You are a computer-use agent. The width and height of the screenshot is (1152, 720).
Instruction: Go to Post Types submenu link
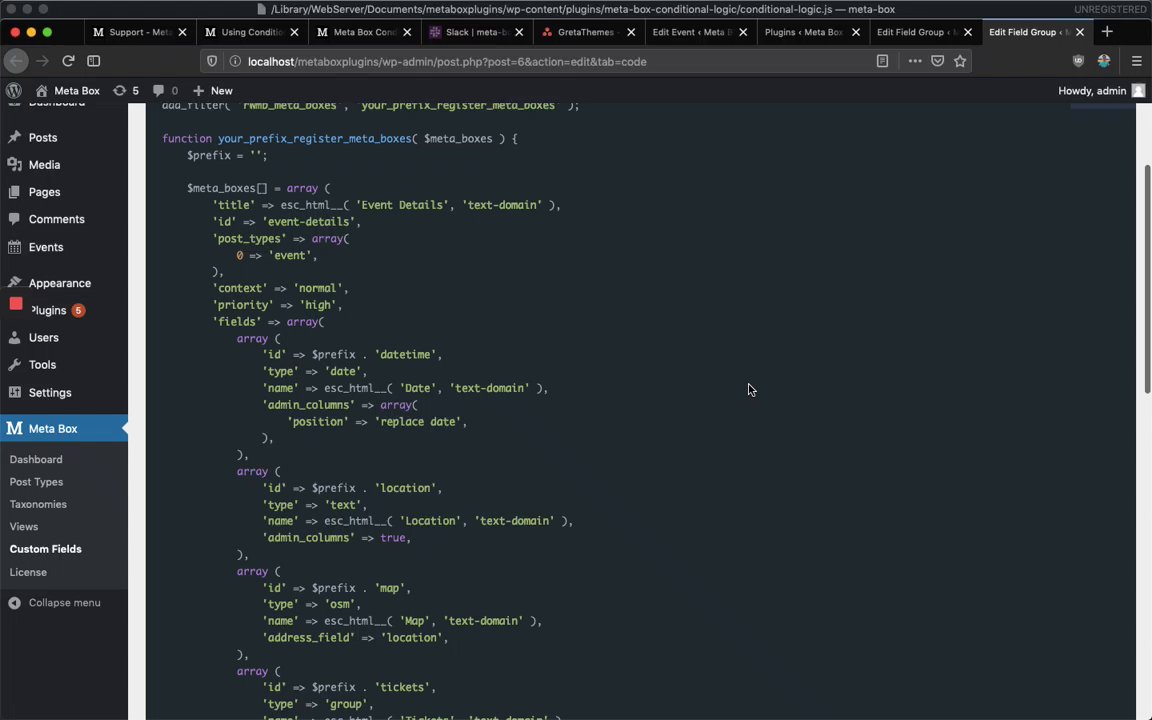(36, 482)
